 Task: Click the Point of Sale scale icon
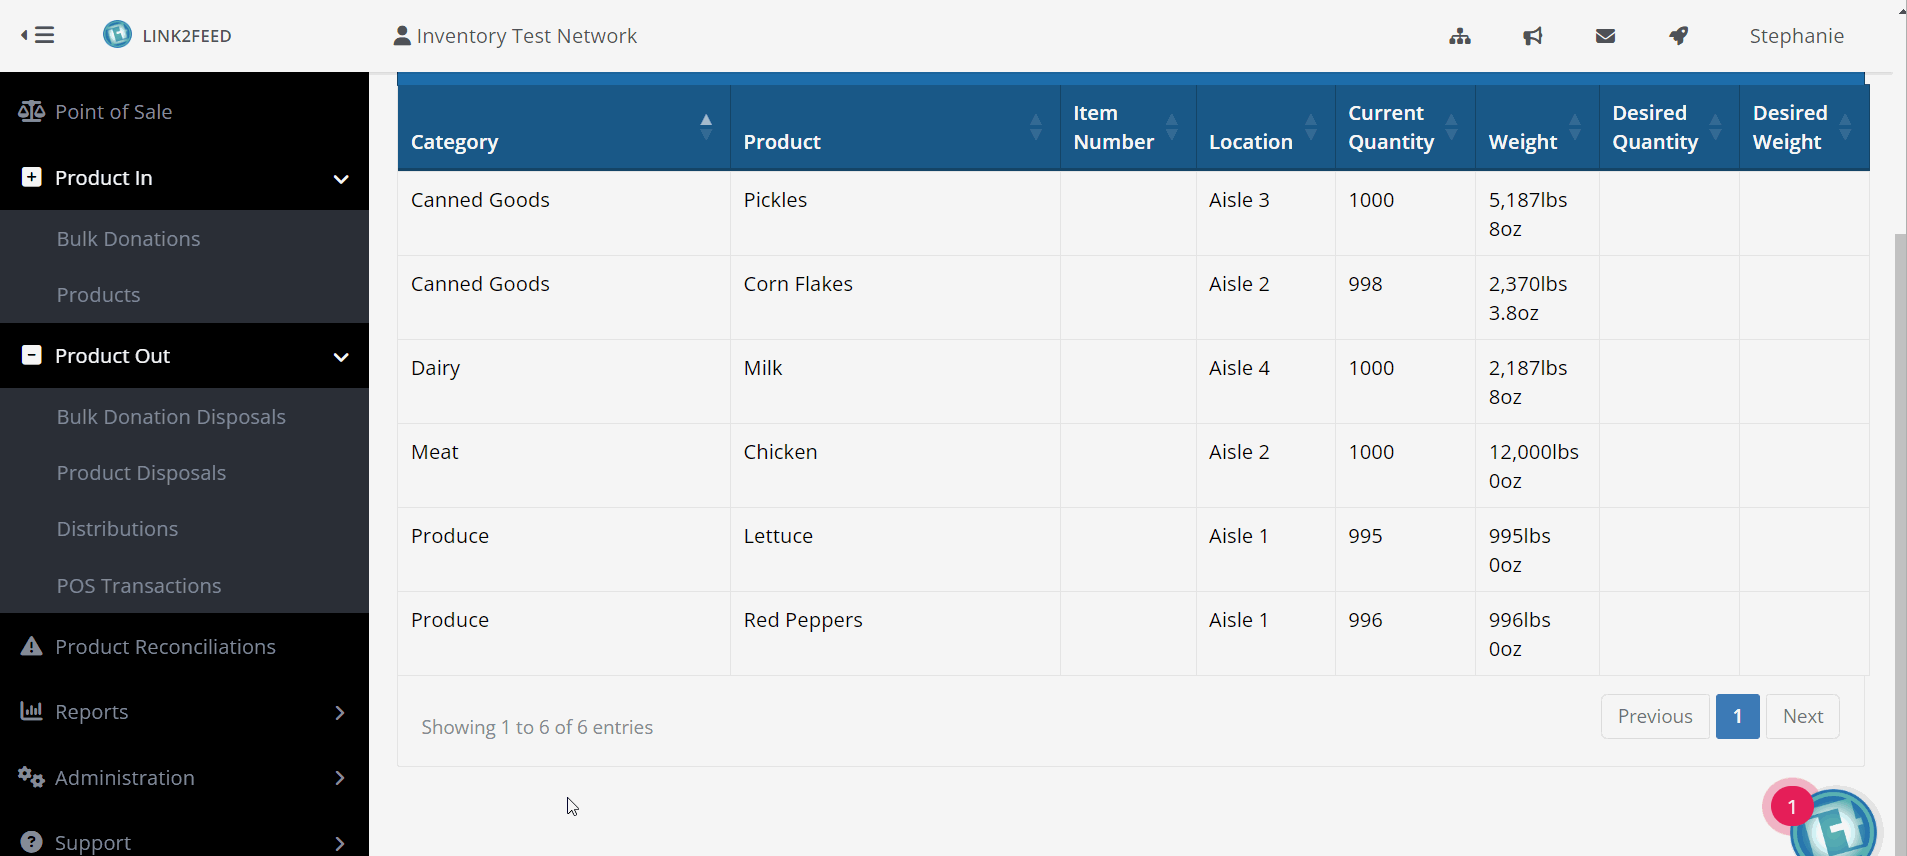pos(31,112)
